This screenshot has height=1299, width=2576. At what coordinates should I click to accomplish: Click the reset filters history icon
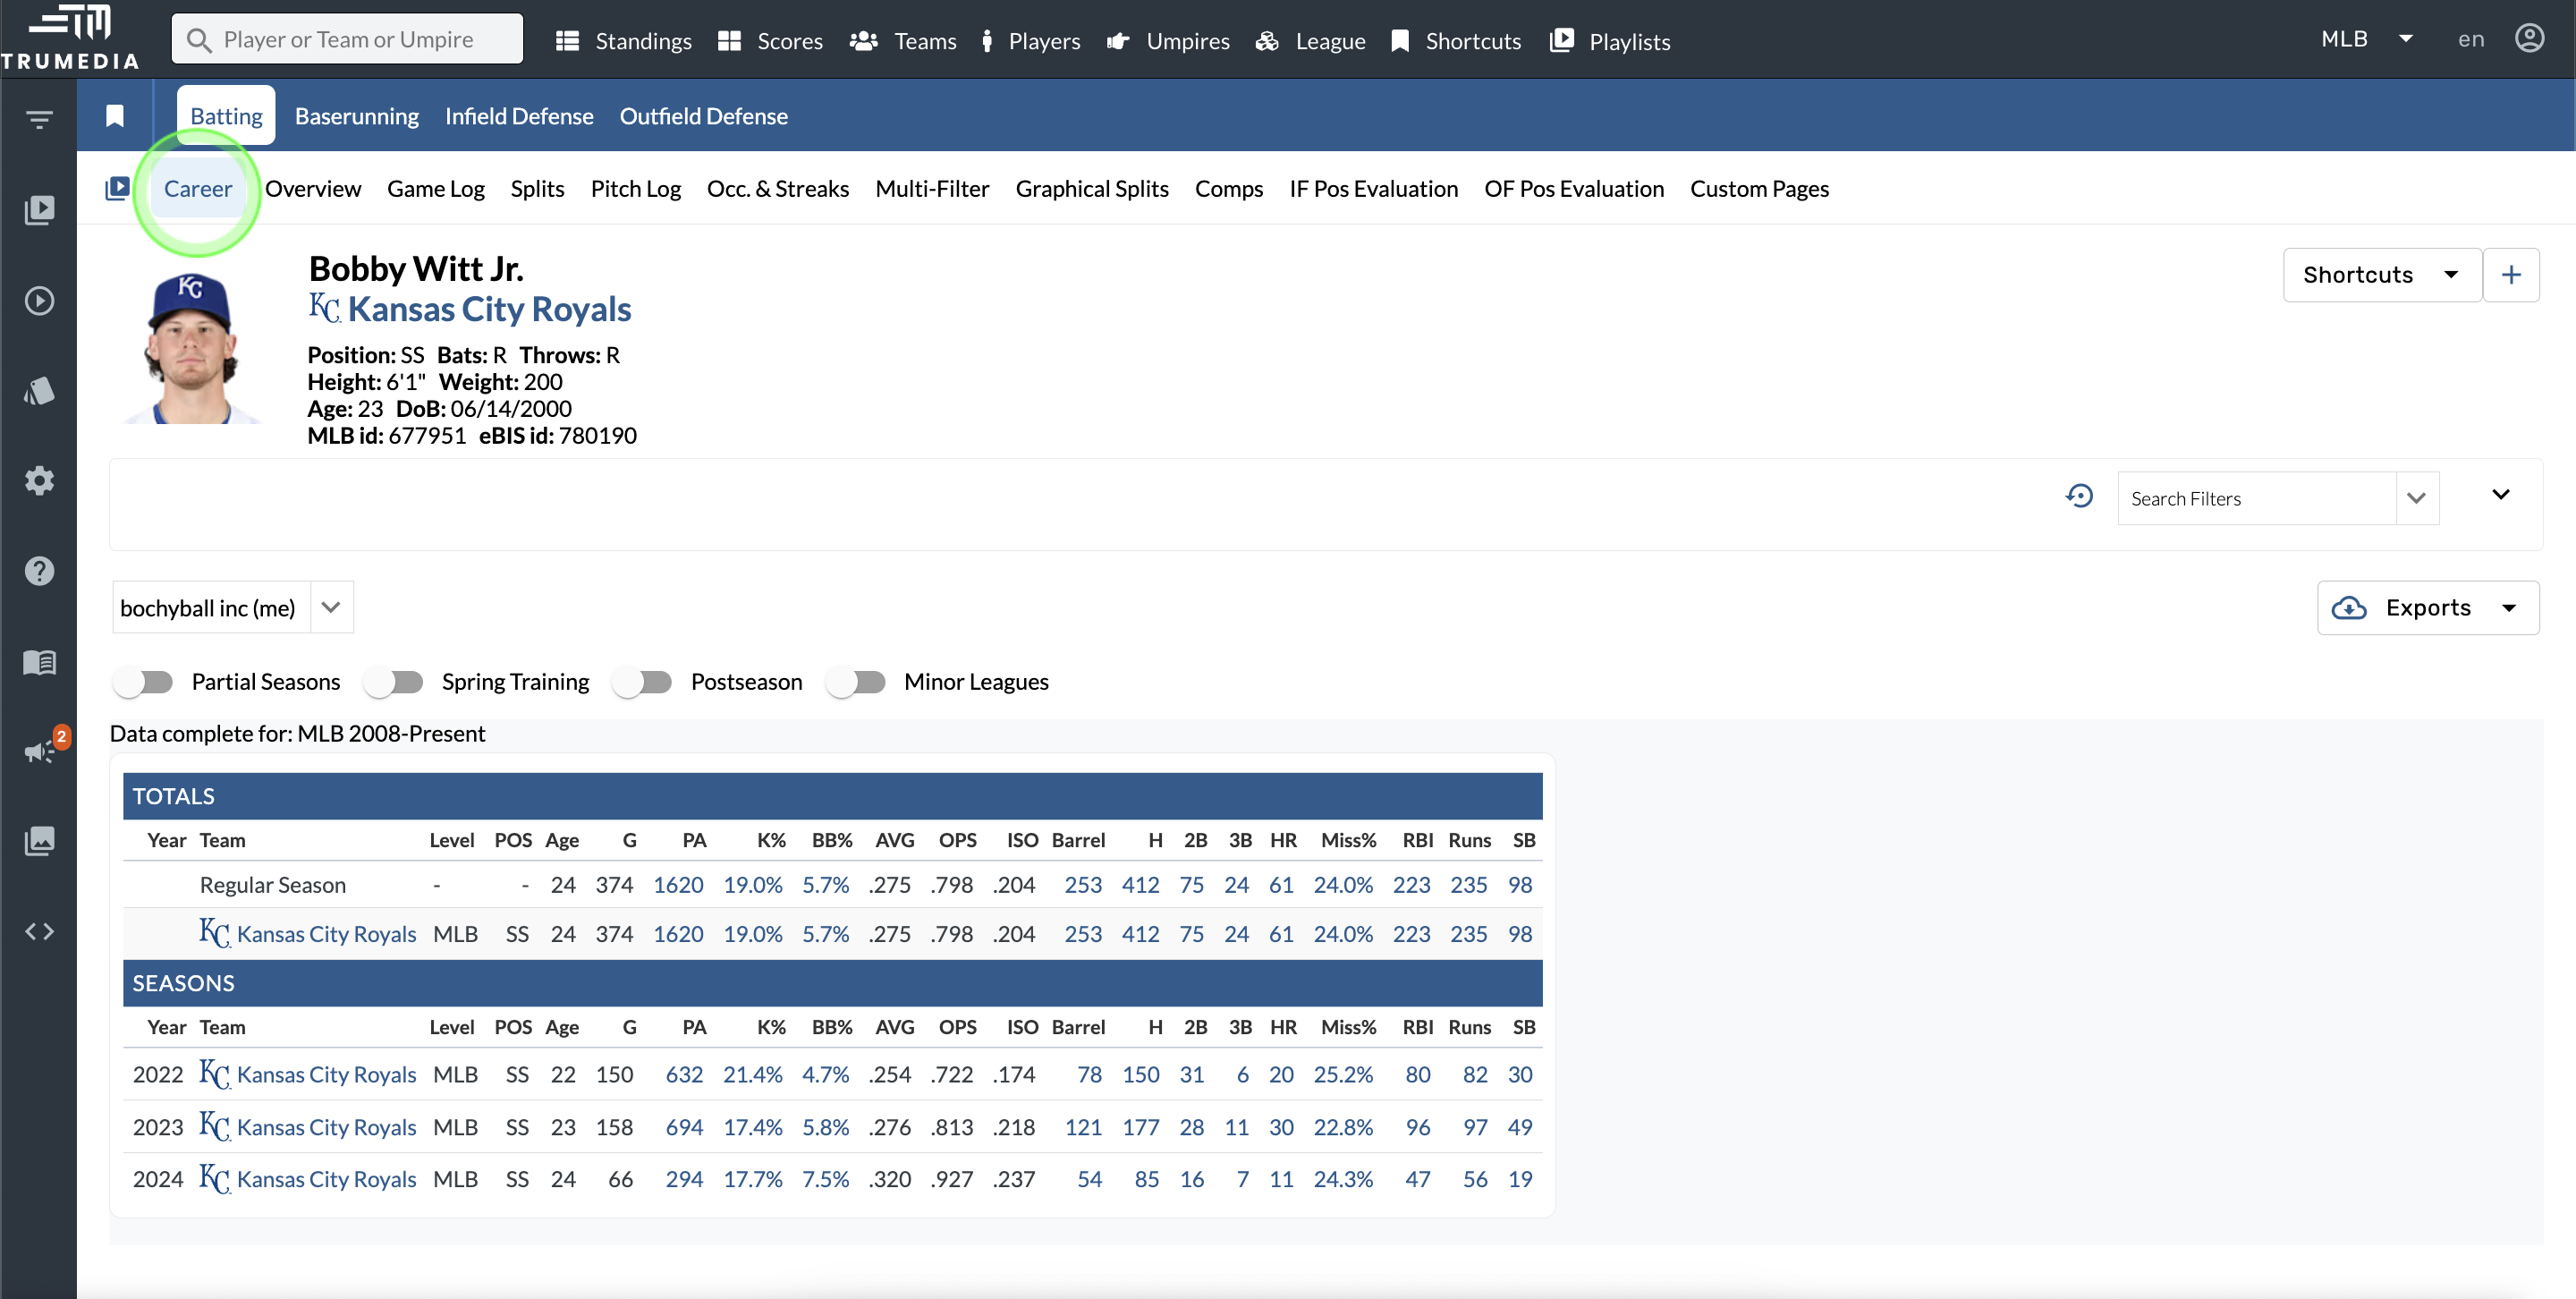pyautogui.click(x=2079, y=497)
